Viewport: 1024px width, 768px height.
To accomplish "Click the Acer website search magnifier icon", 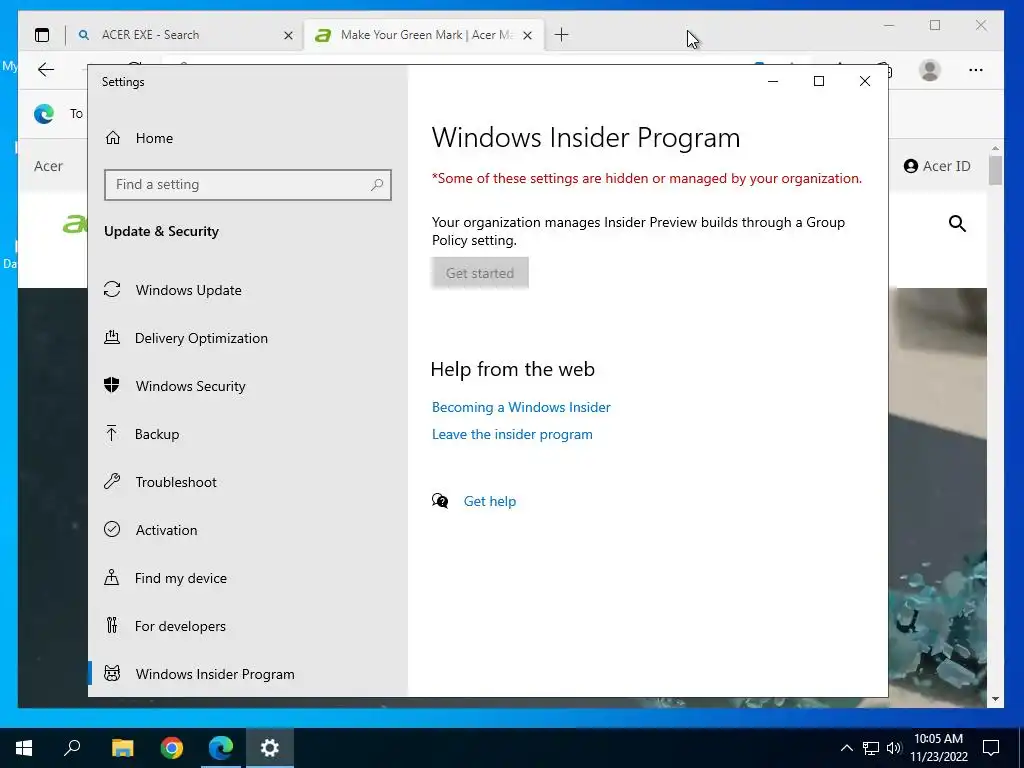I will pos(957,224).
